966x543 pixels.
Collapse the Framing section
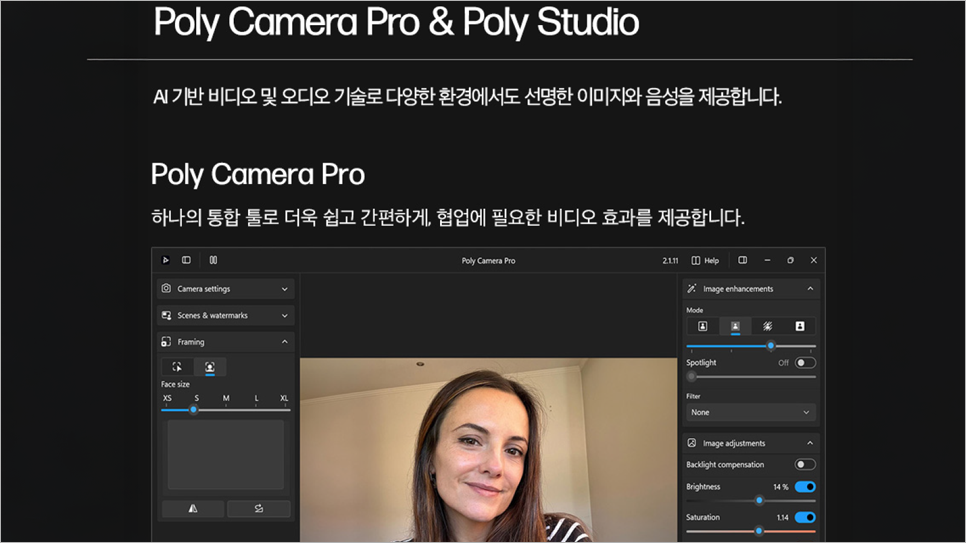click(x=285, y=341)
